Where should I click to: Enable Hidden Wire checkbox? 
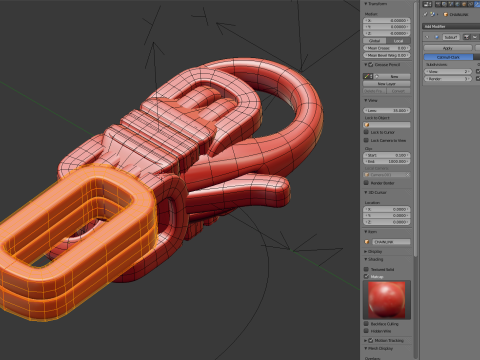tap(366, 331)
